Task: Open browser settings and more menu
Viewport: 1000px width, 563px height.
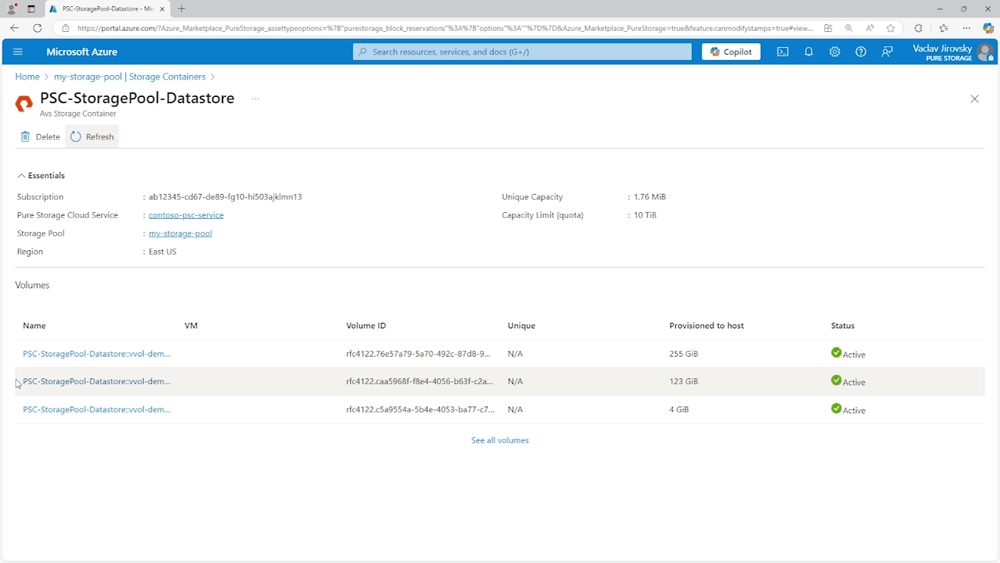Action: 967,28
